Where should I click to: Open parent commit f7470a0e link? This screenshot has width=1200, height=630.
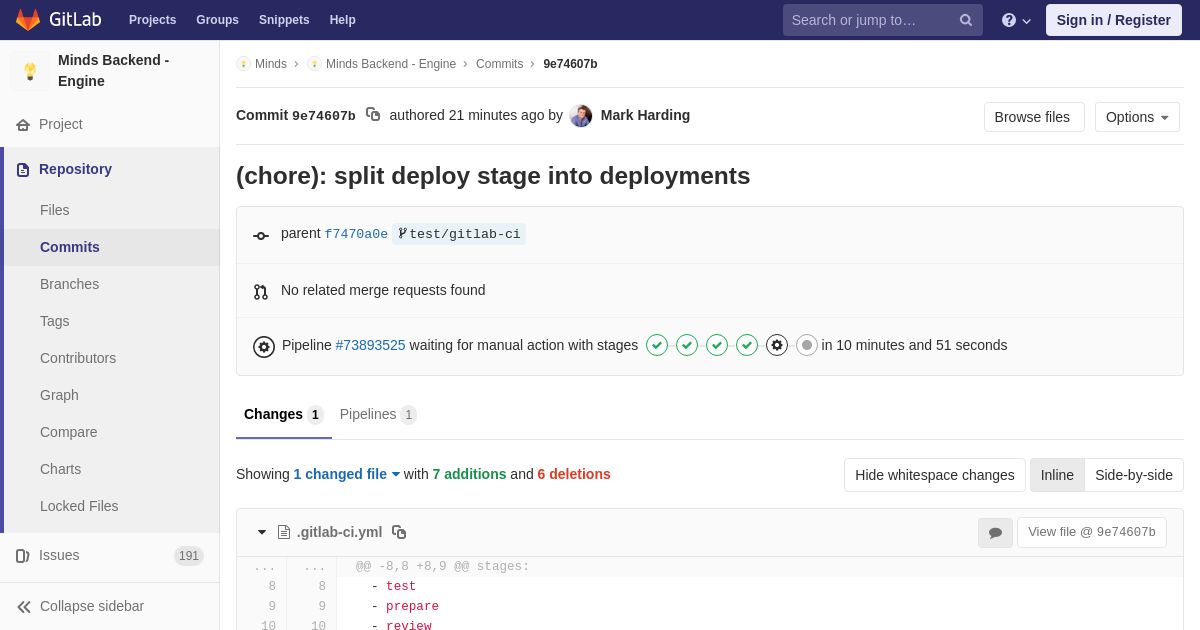pyautogui.click(x=356, y=234)
